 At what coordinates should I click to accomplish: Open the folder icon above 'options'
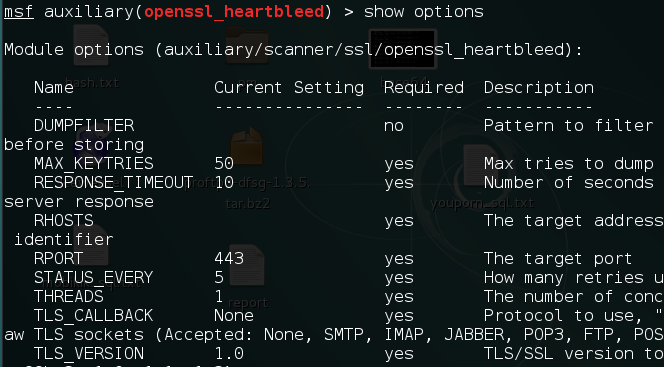(247, 45)
